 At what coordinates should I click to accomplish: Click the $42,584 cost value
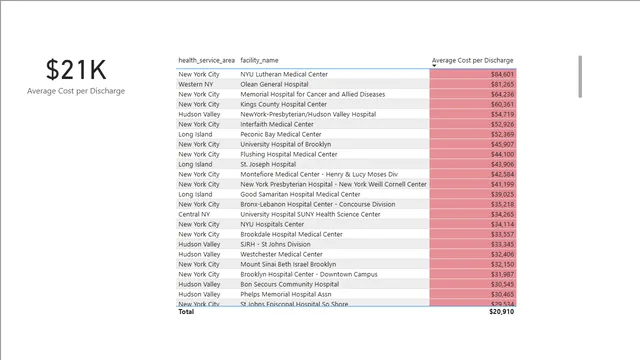[x=502, y=174]
